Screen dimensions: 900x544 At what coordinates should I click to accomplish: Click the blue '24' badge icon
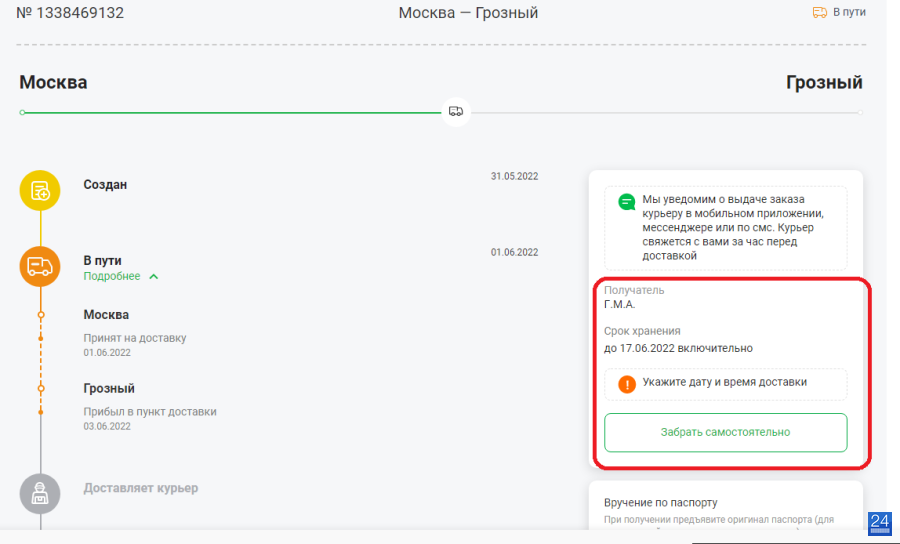[x=879, y=523]
